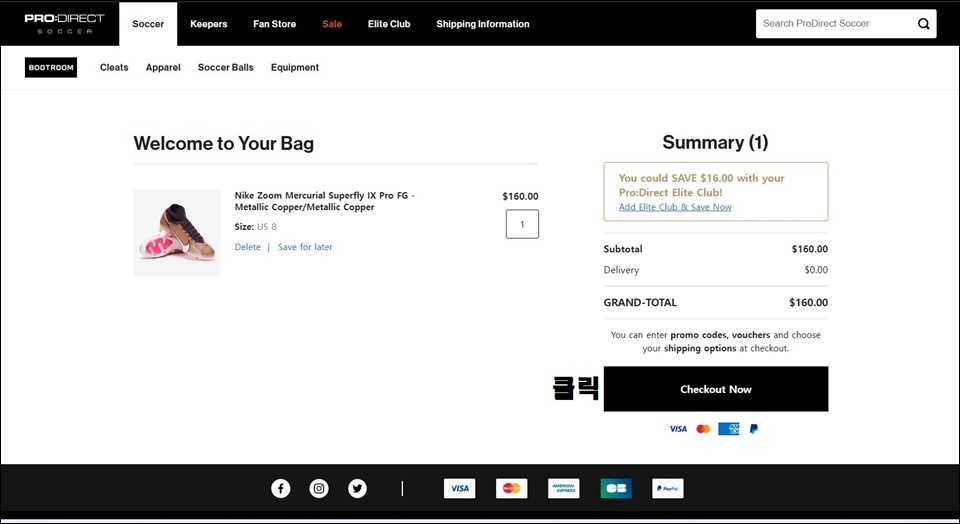This screenshot has width=960, height=524.
Task: Open the Elite Club page
Action: click(x=389, y=24)
